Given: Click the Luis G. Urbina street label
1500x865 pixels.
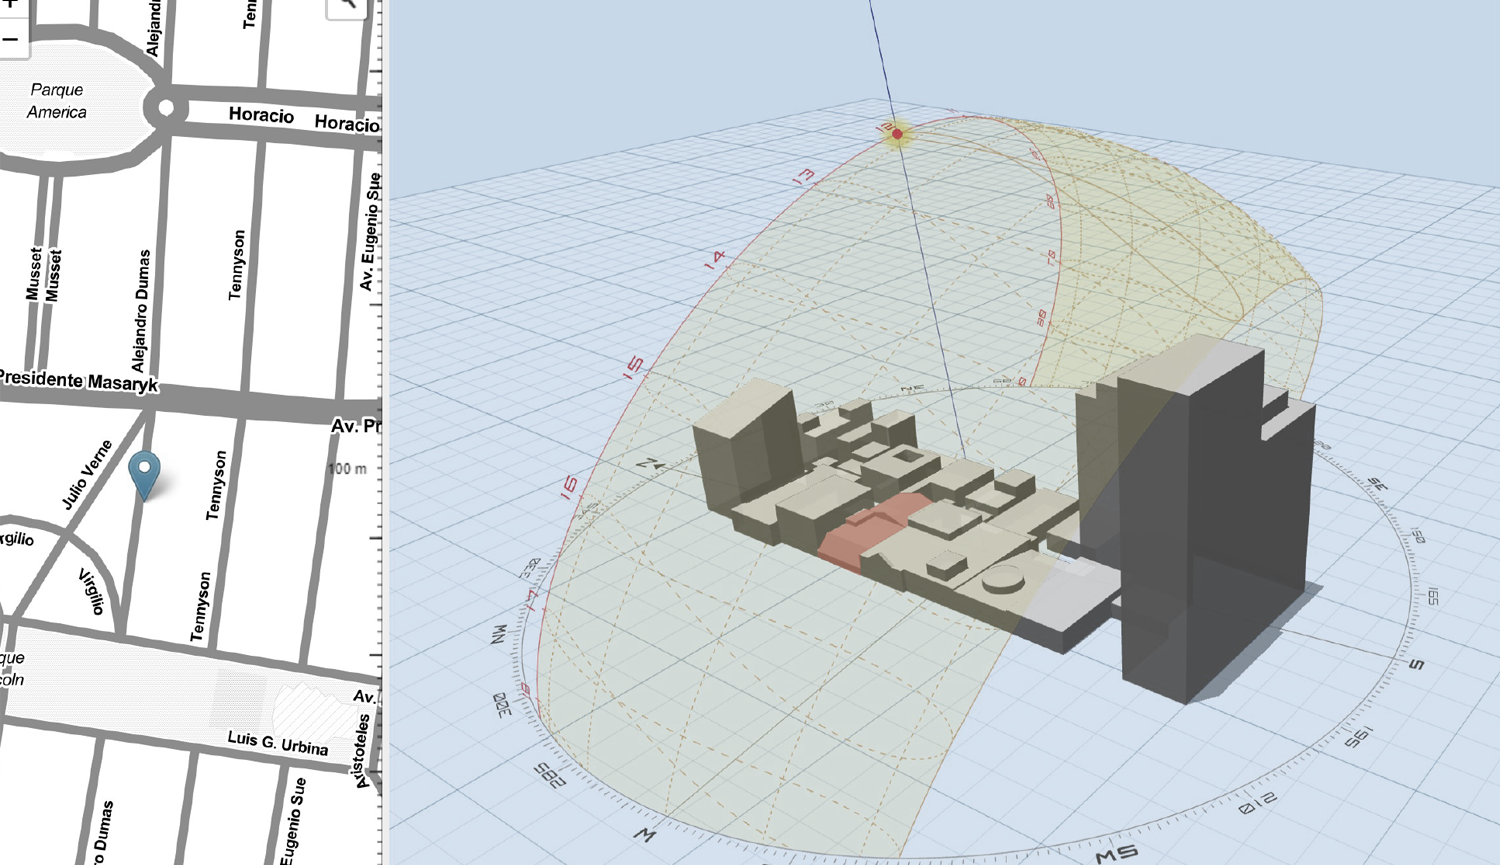Looking at the screenshot, I should pyautogui.click(x=277, y=743).
